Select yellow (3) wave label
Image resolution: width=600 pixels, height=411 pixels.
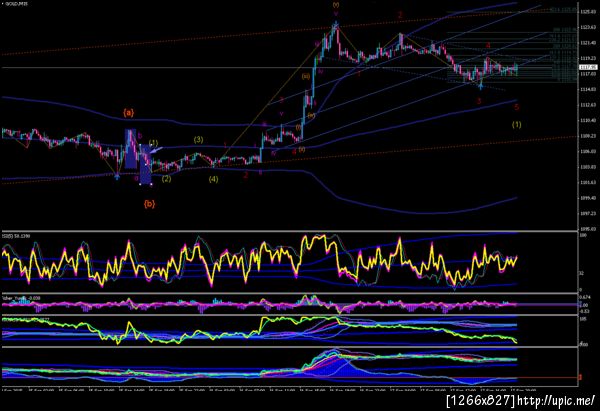[198, 140]
